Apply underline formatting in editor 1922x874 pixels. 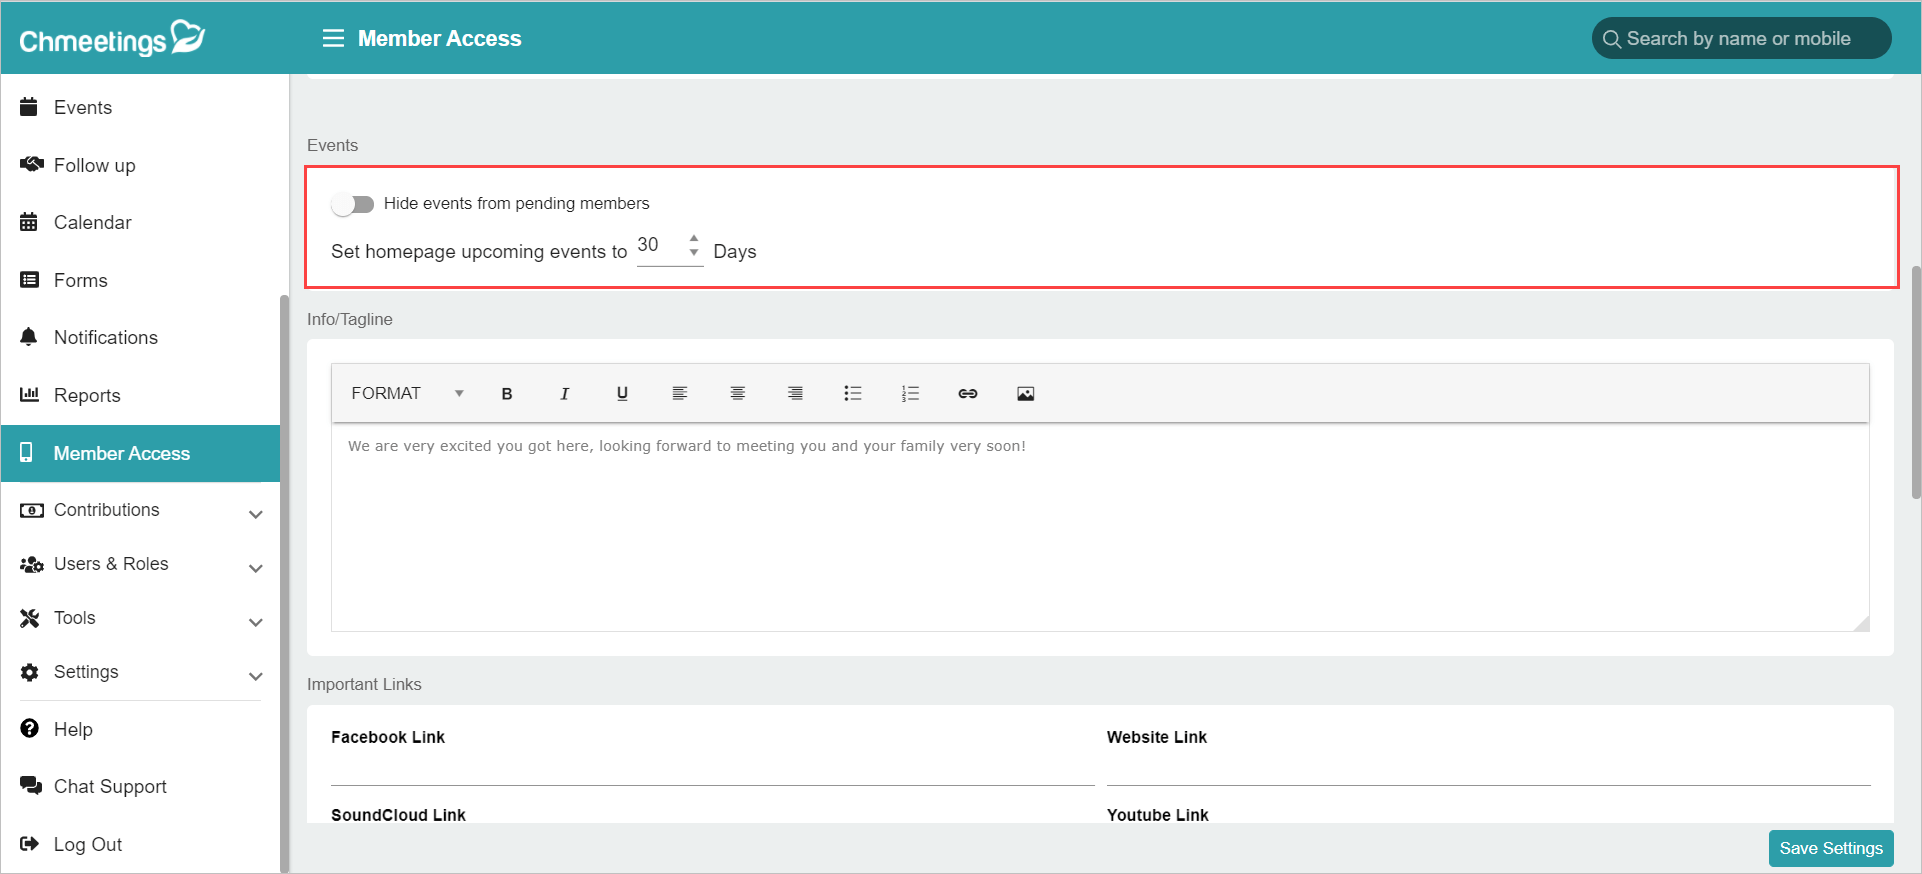pos(622,394)
